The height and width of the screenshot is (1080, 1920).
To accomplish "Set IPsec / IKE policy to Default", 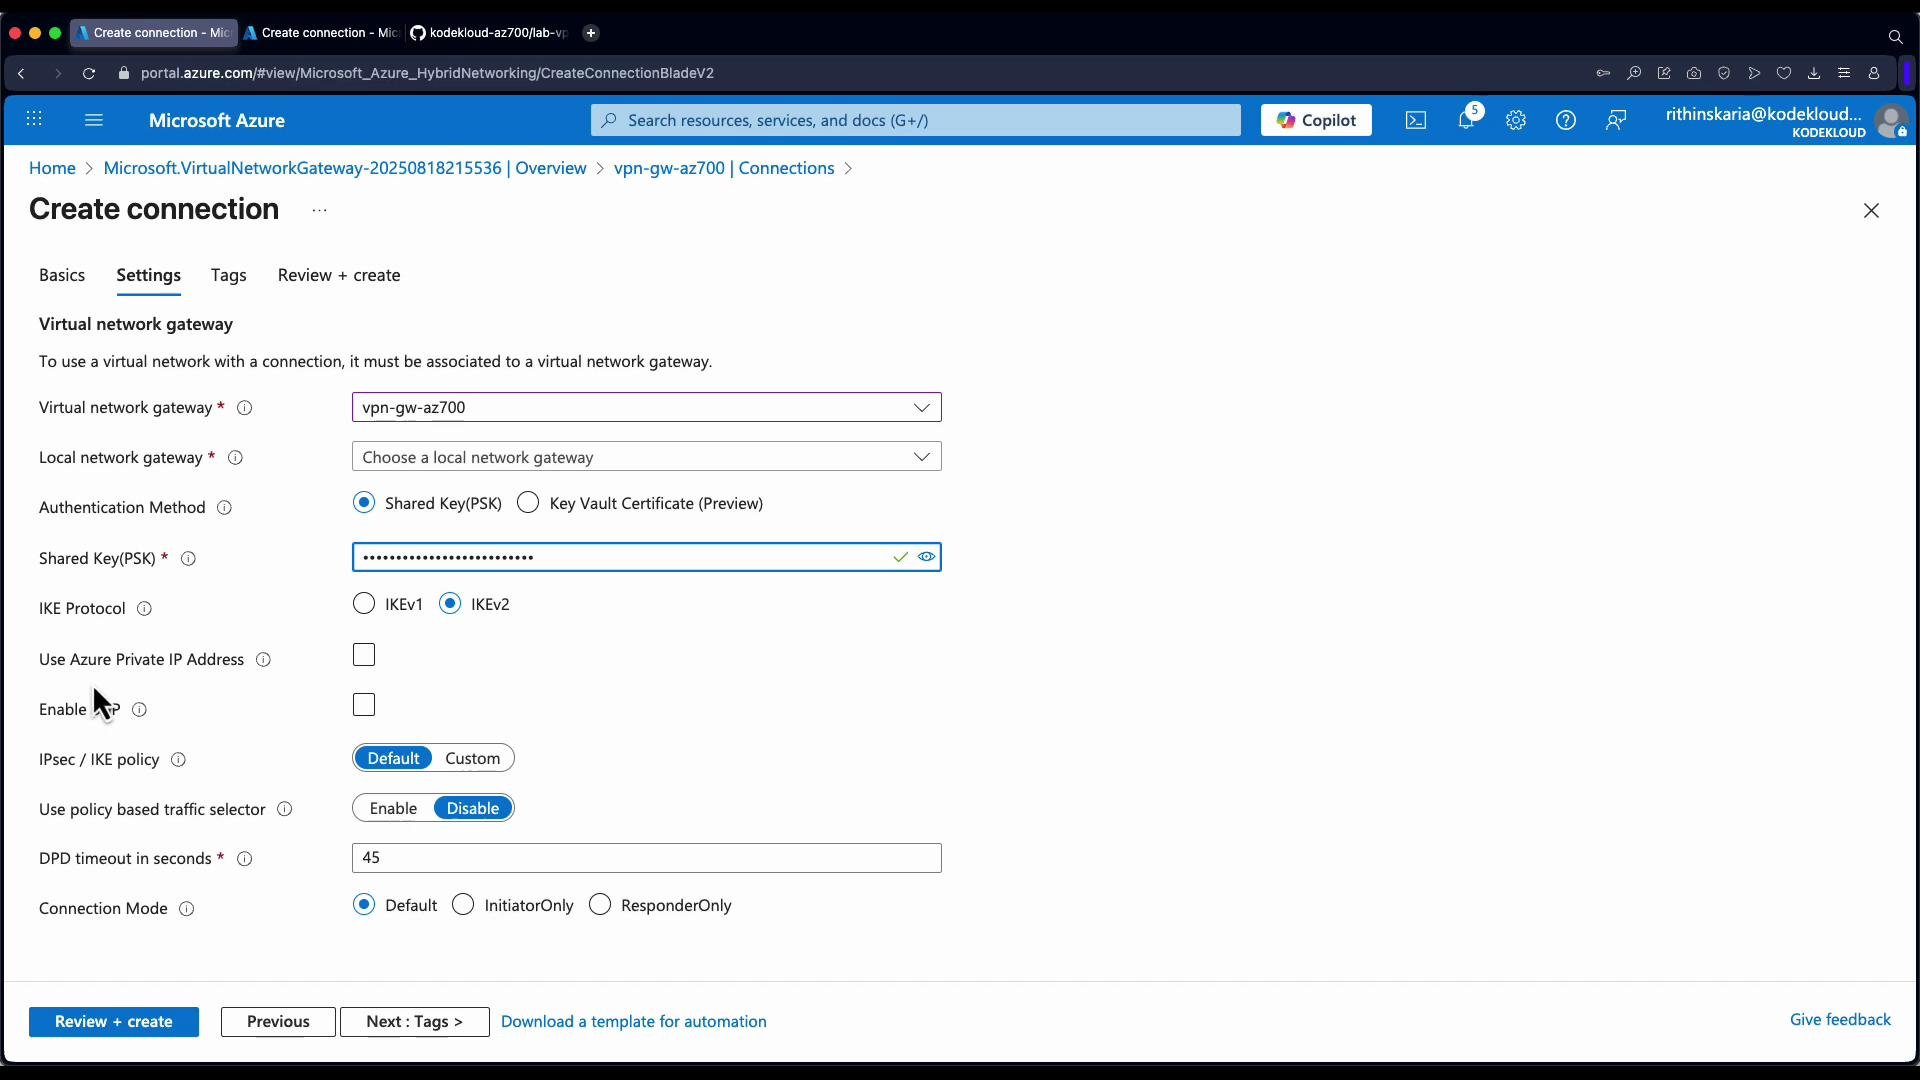I will (393, 758).
